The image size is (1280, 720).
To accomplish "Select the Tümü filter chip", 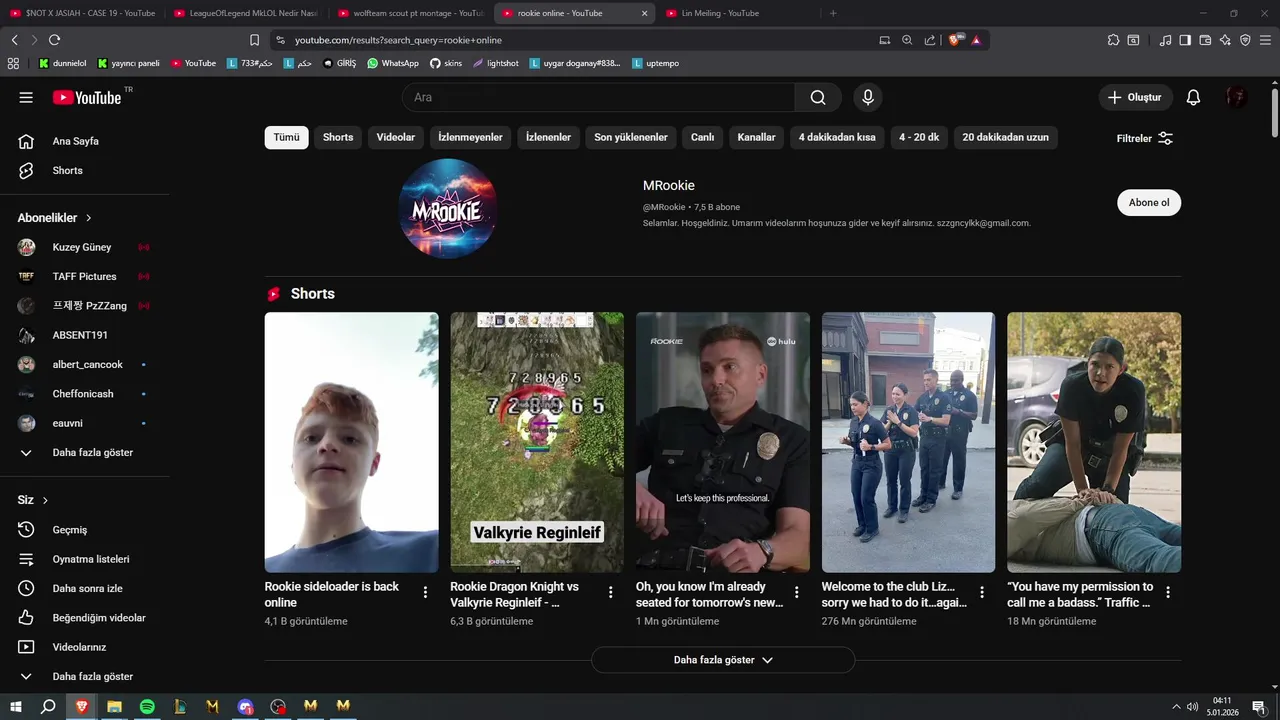I will point(287,137).
